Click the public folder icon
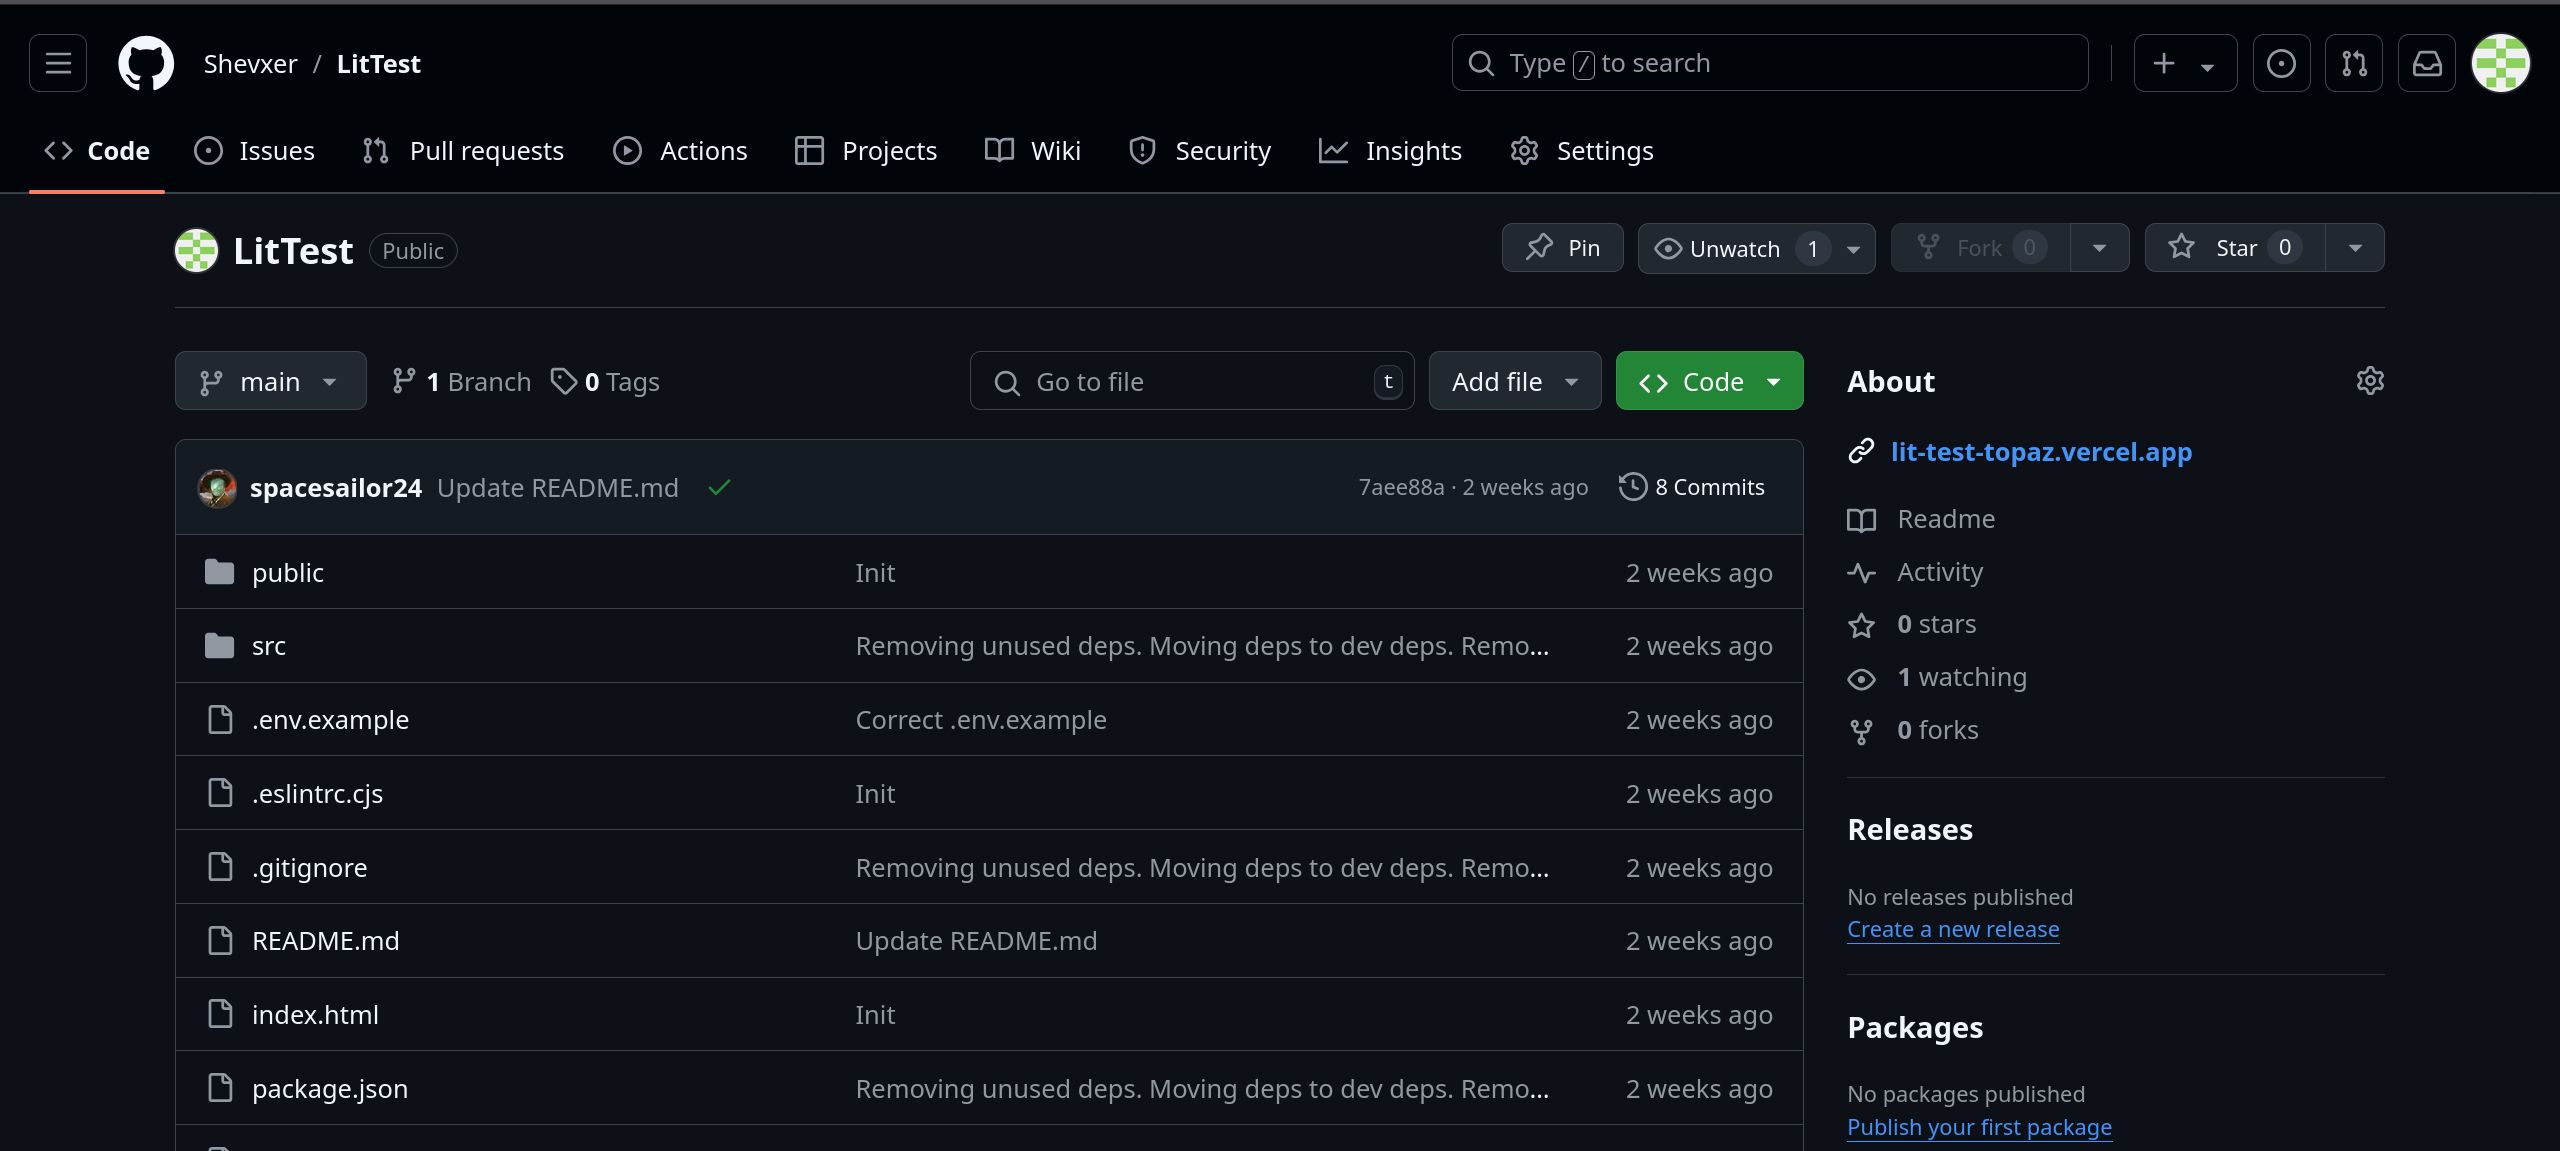The width and height of the screenshot is (2560, 1151). [x=219, y=572]
